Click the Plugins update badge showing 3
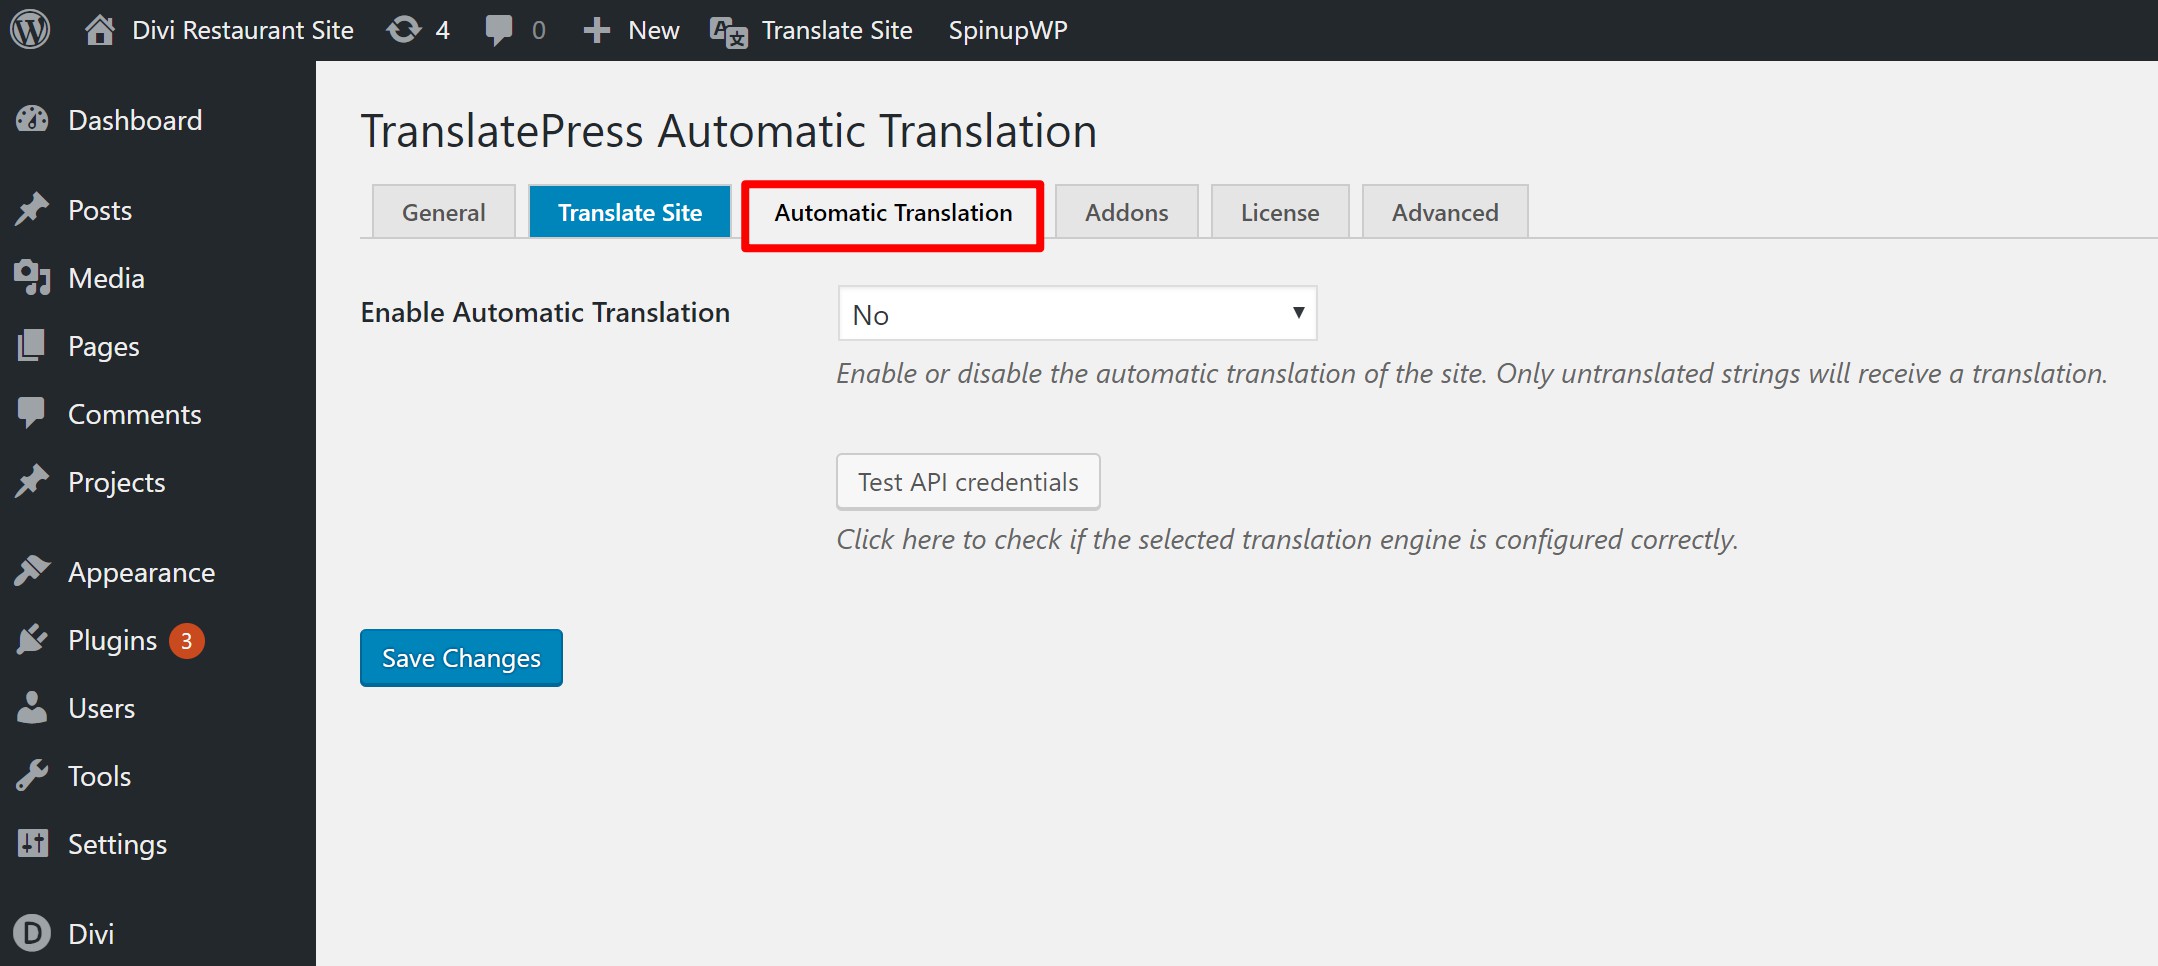Image resolution: width=2158 pixels, height=966 pixels. [186, 640]
